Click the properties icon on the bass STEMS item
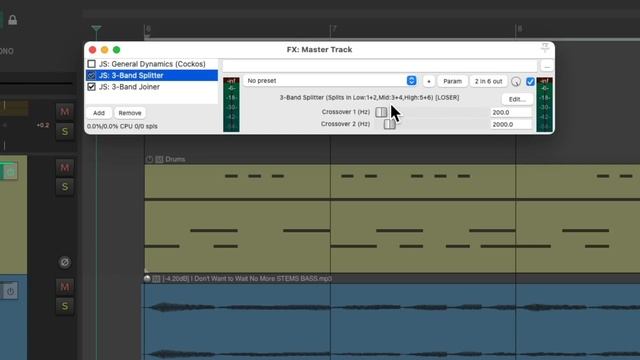The image size is (640, 360). (x=156, y=279)
